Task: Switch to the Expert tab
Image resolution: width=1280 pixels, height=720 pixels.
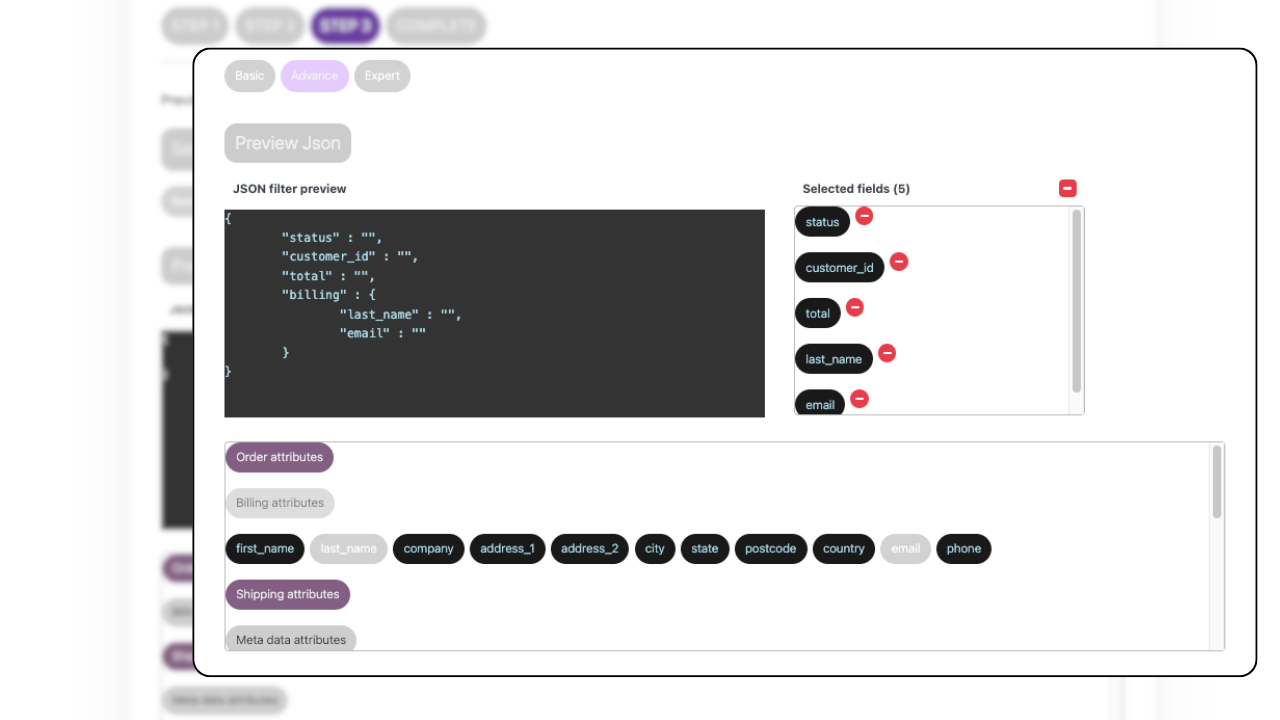Action: click(382, 75)
